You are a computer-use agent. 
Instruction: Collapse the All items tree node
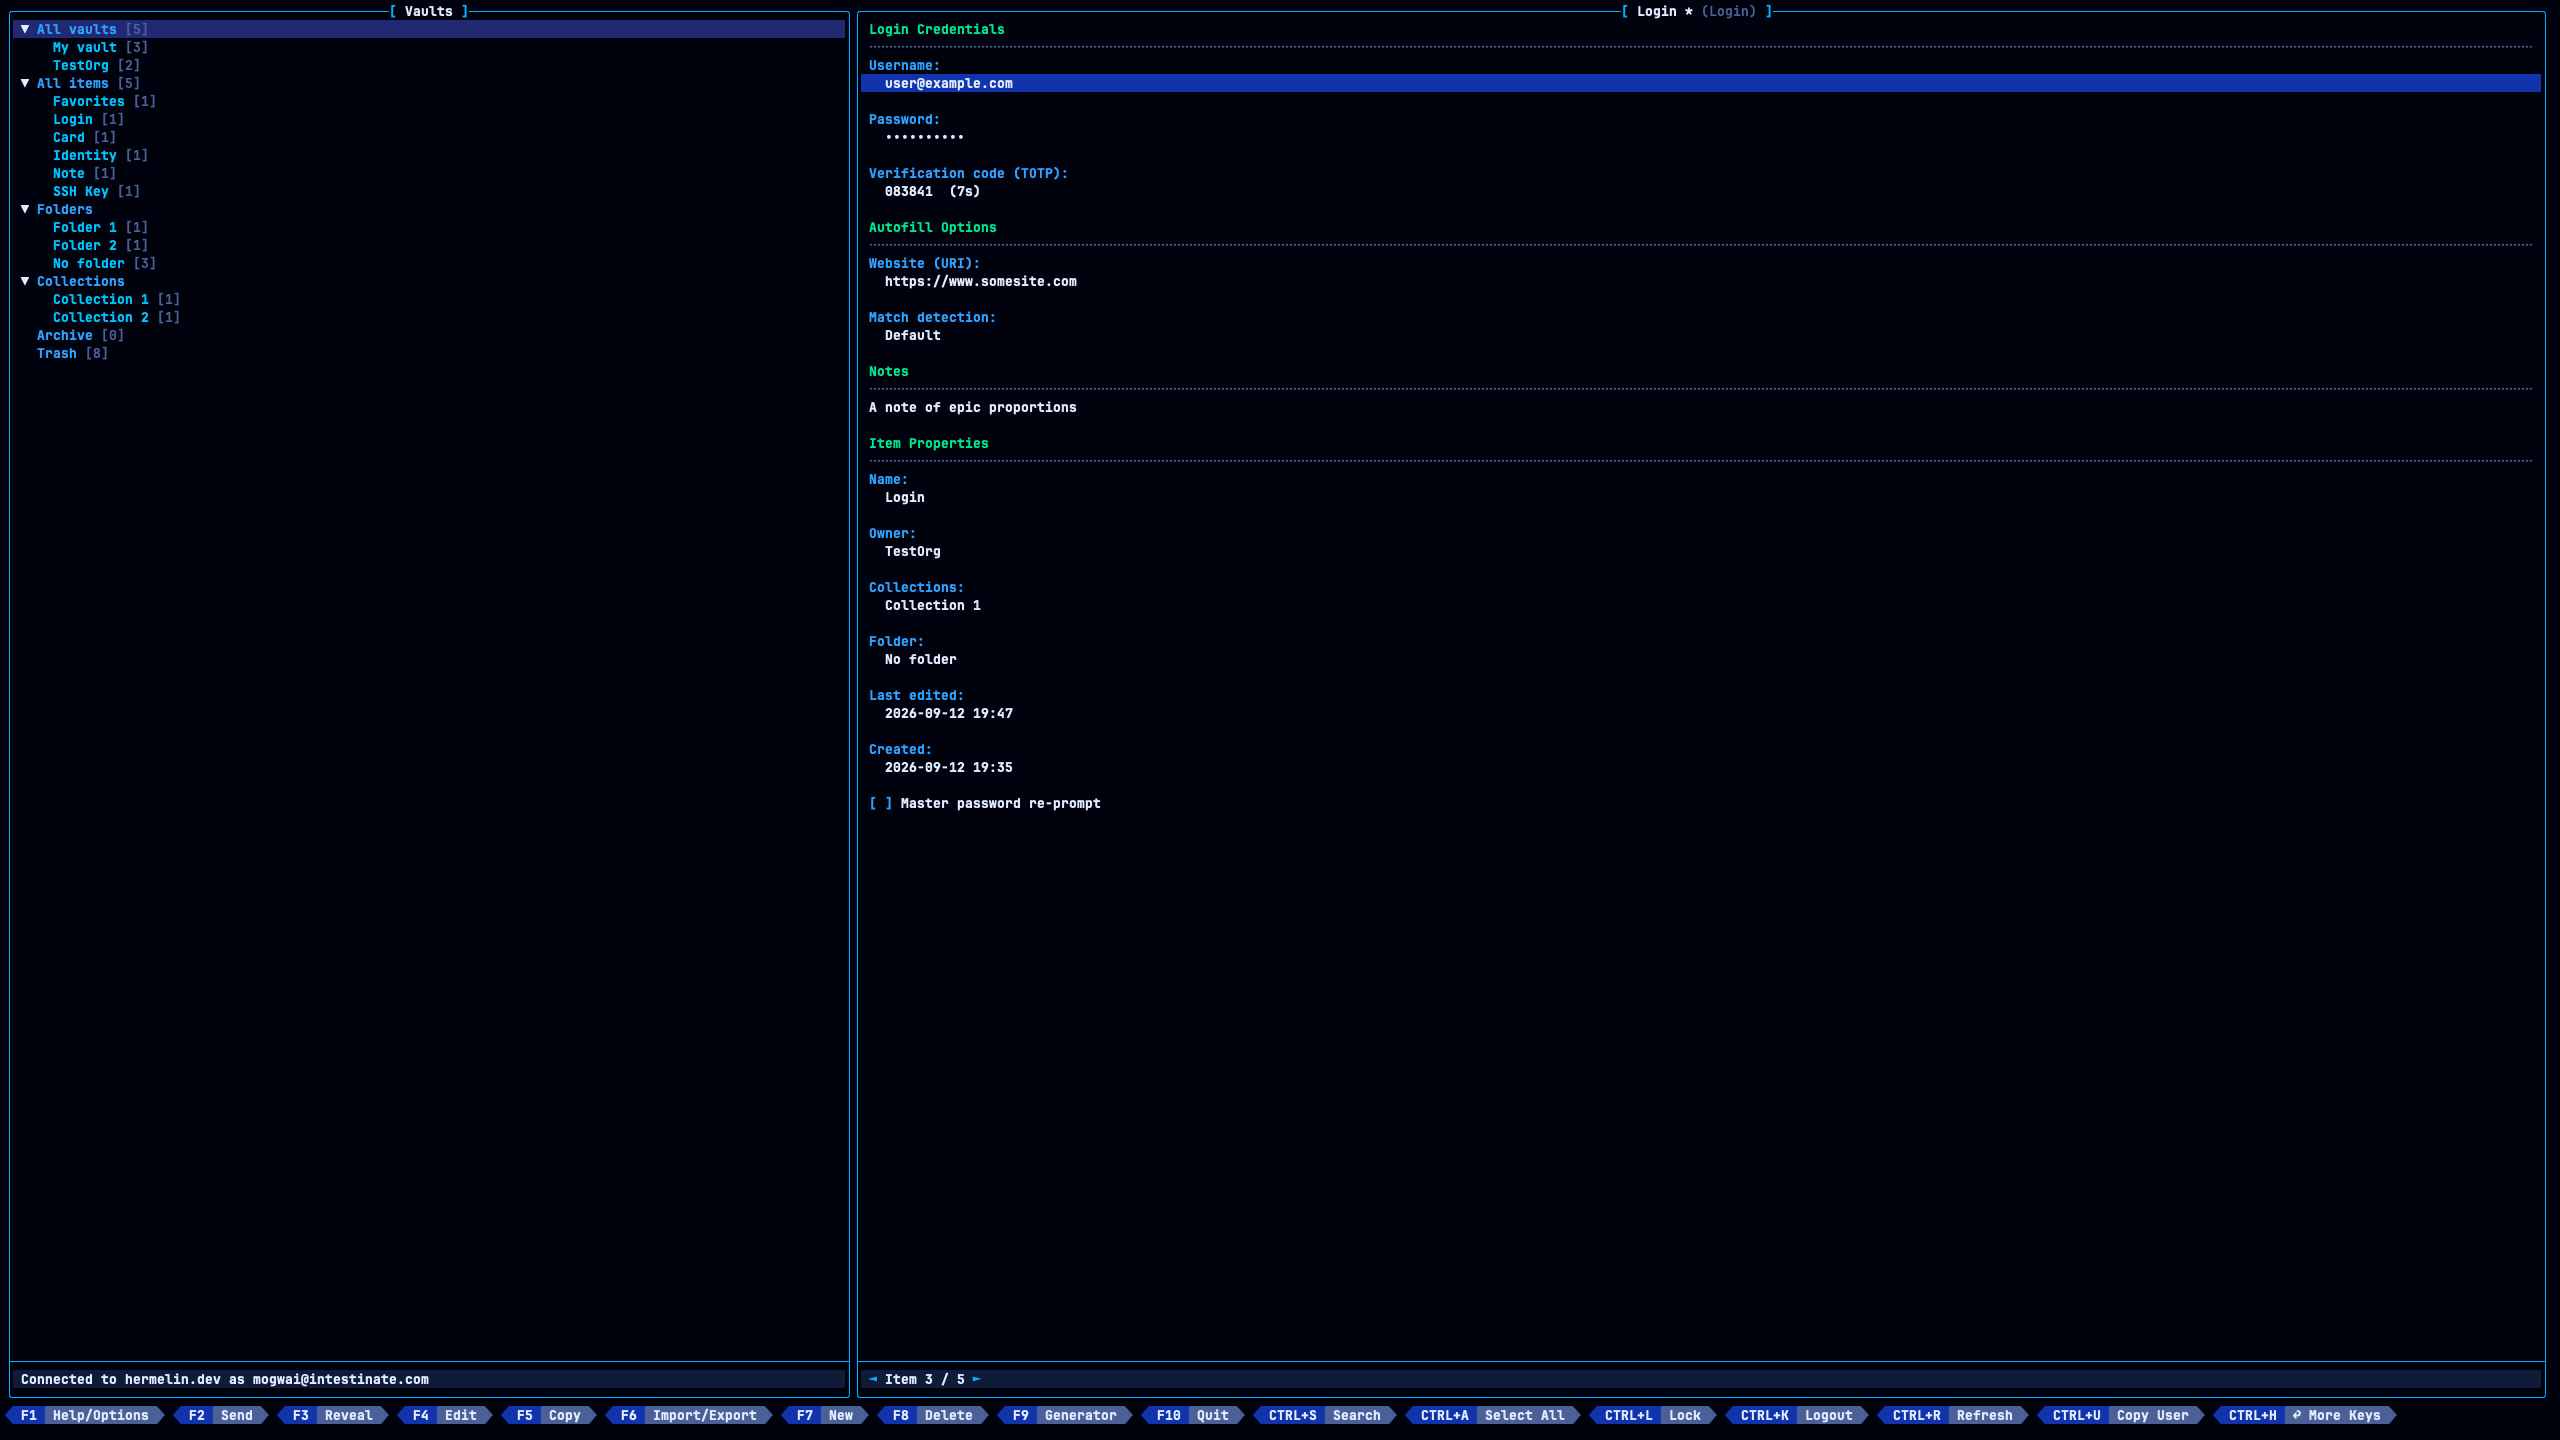(x=25, y=84)
